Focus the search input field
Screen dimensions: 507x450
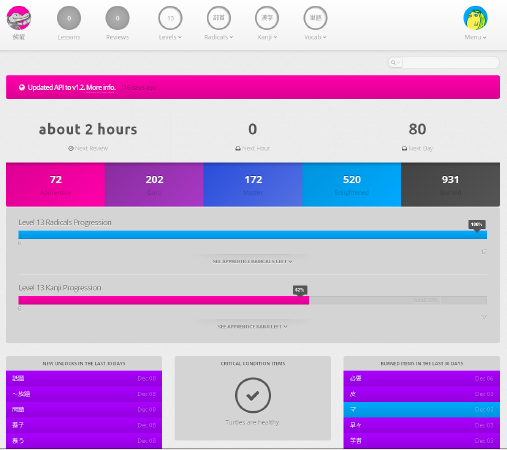pyautogui.click(x=451, y=62)
